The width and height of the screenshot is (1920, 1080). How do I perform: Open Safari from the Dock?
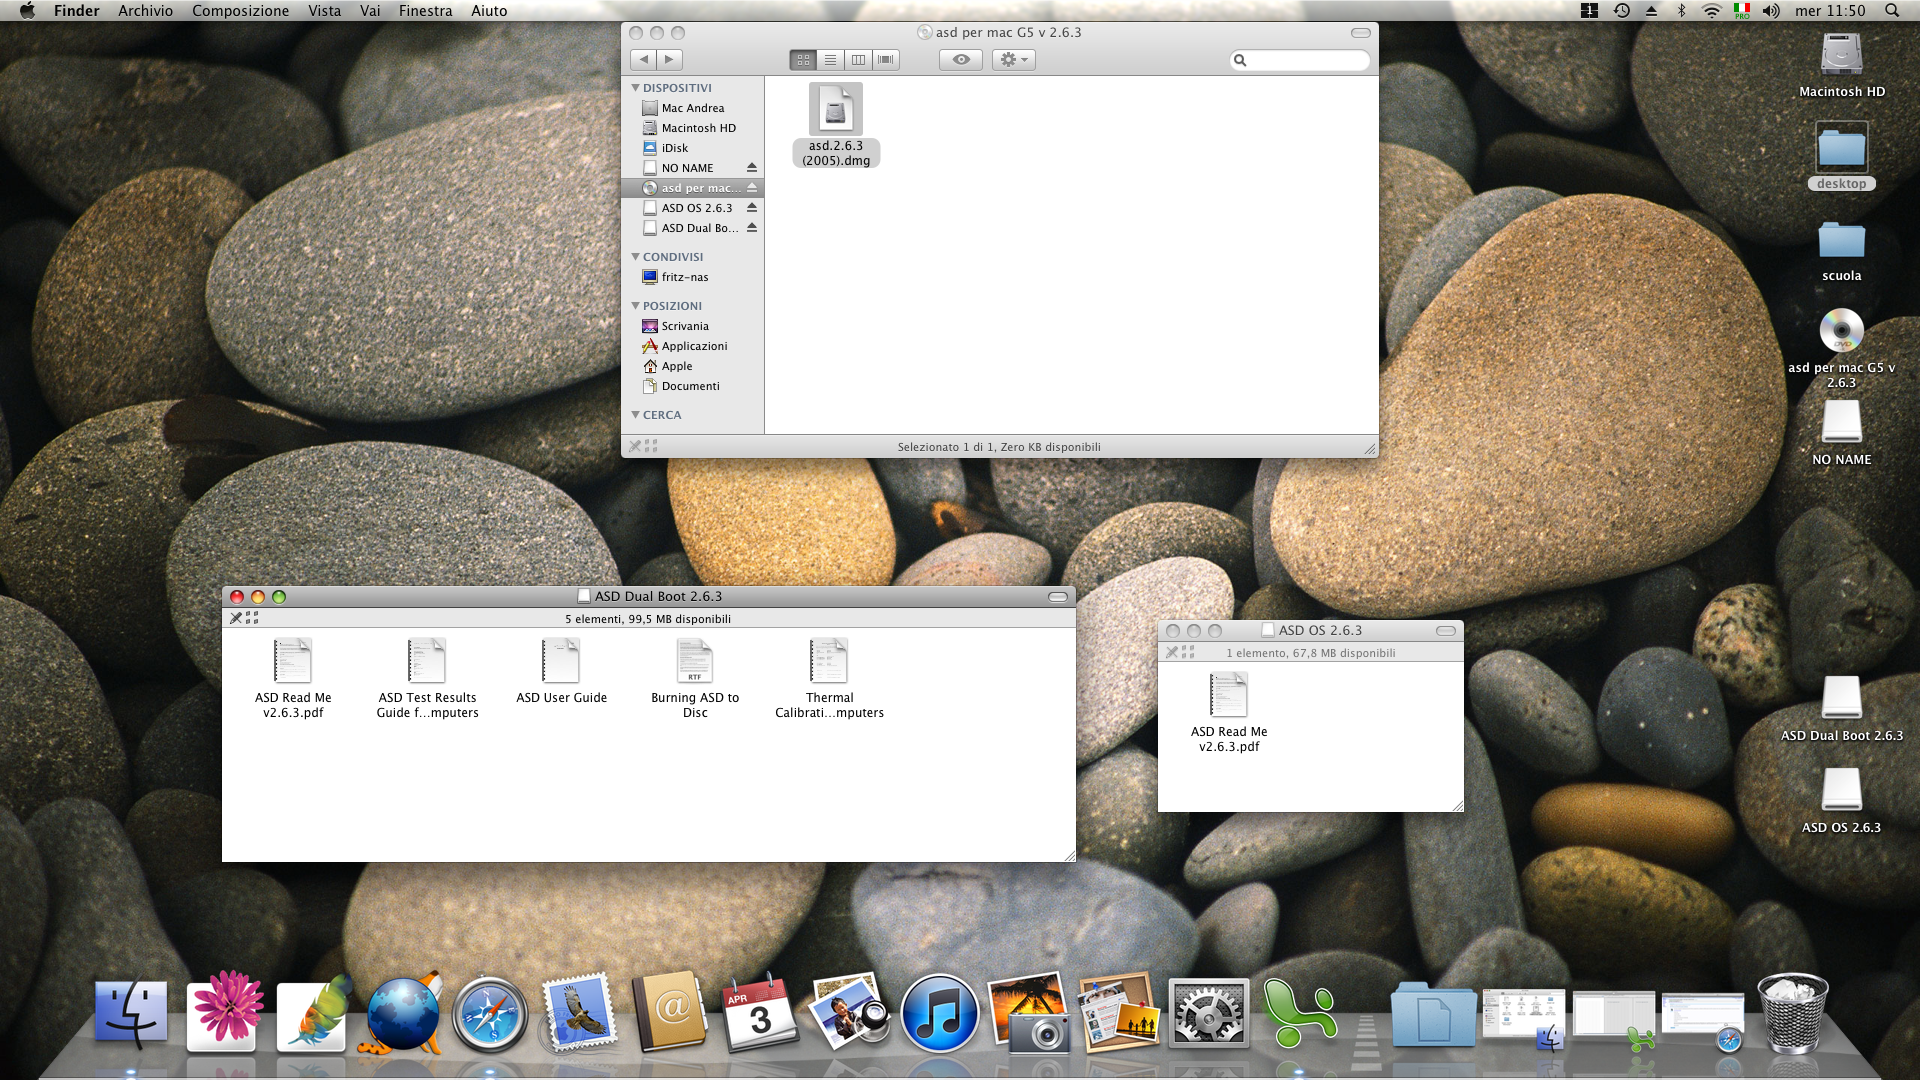pos(489,1015)
